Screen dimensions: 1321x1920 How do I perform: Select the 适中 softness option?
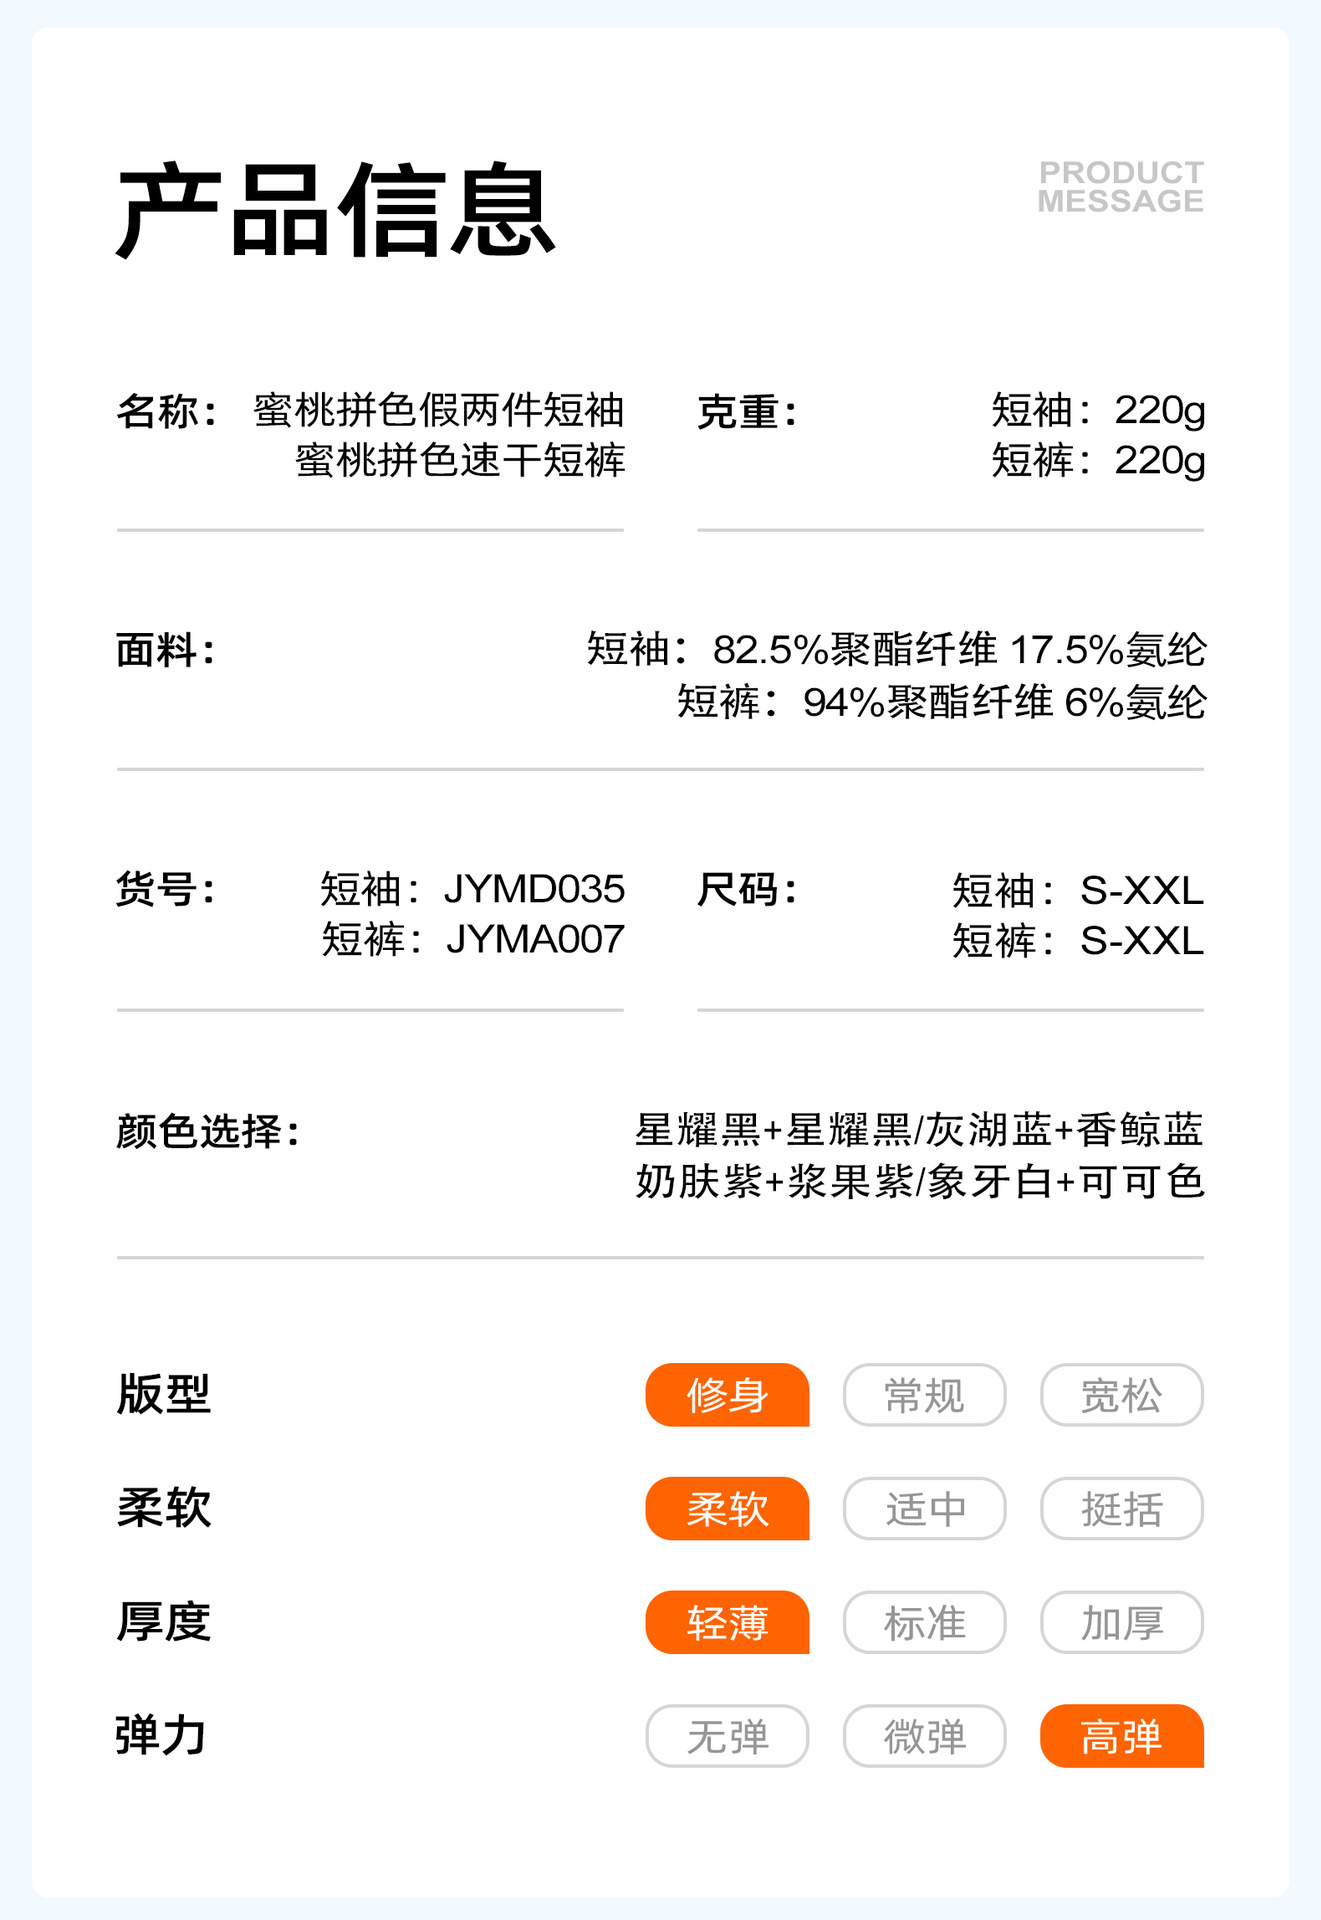pyautogui.click(x=924, y=1509)
